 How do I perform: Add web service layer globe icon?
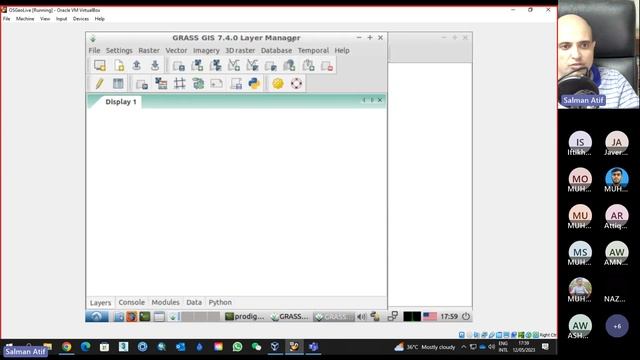289,65
